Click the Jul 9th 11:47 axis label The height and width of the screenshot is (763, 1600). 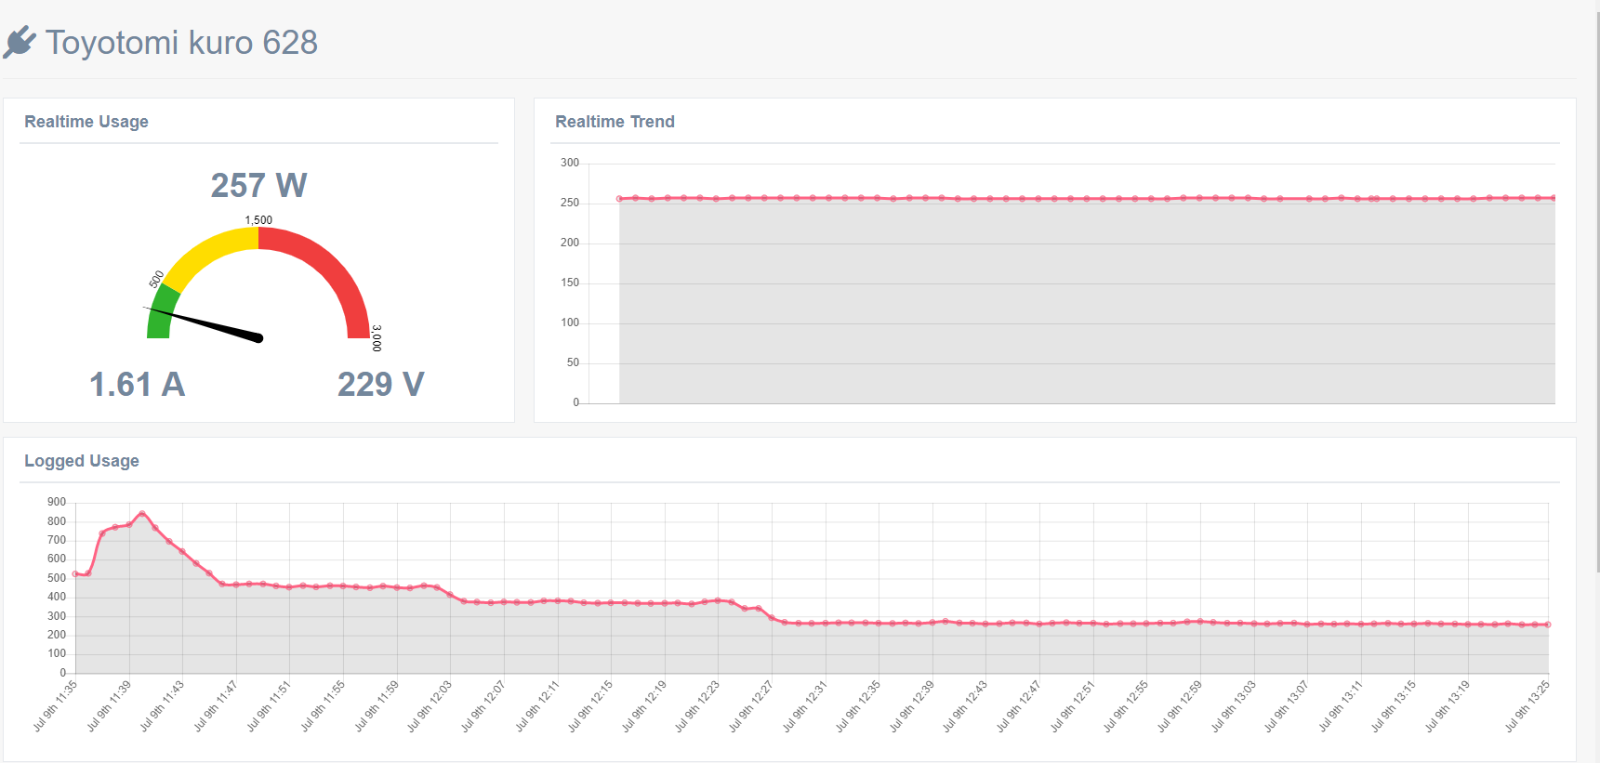point(215,706)
